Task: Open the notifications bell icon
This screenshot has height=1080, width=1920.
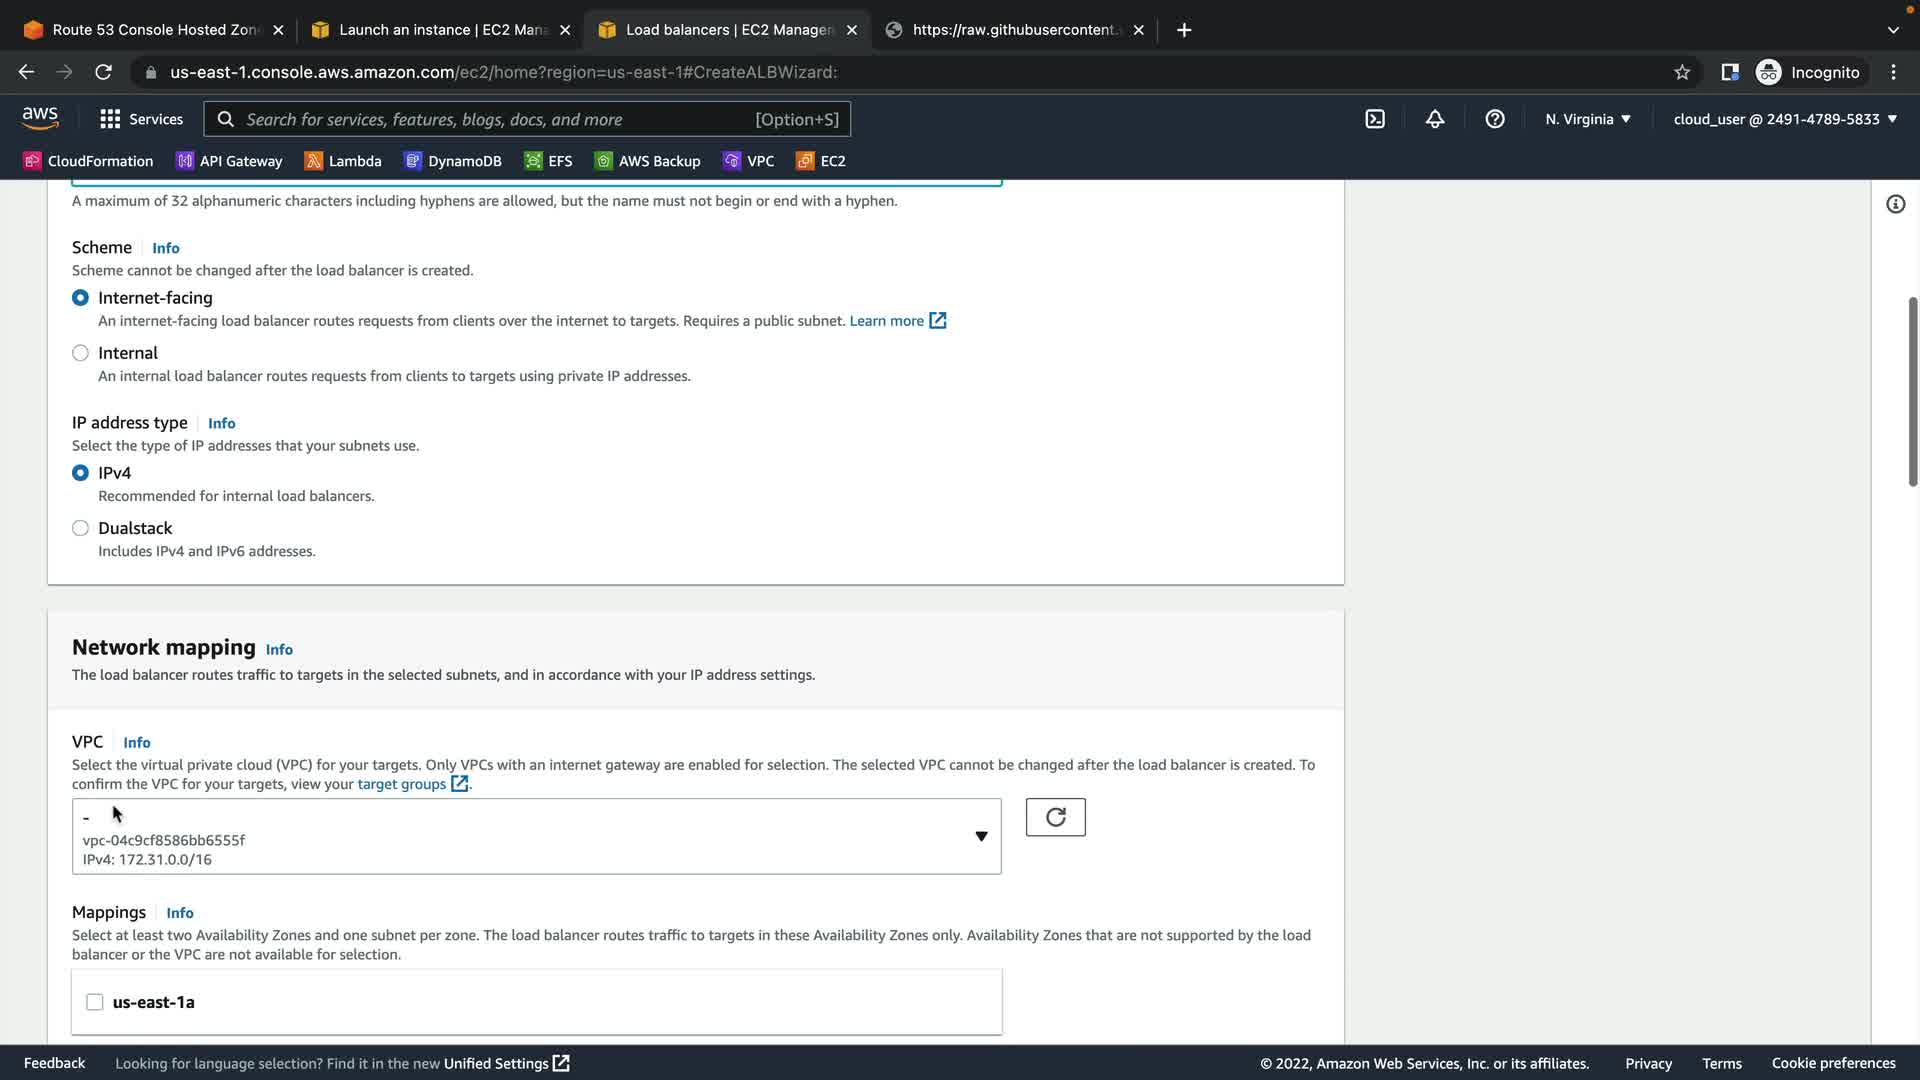Action: click(x=1435, y=119)
